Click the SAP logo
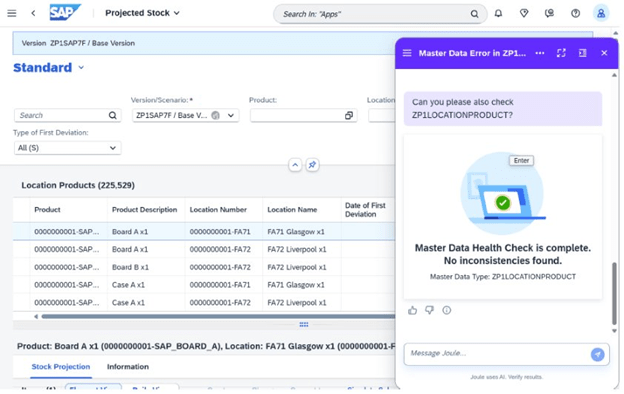The height and width of the screenshot is (394, 624). 65,13
